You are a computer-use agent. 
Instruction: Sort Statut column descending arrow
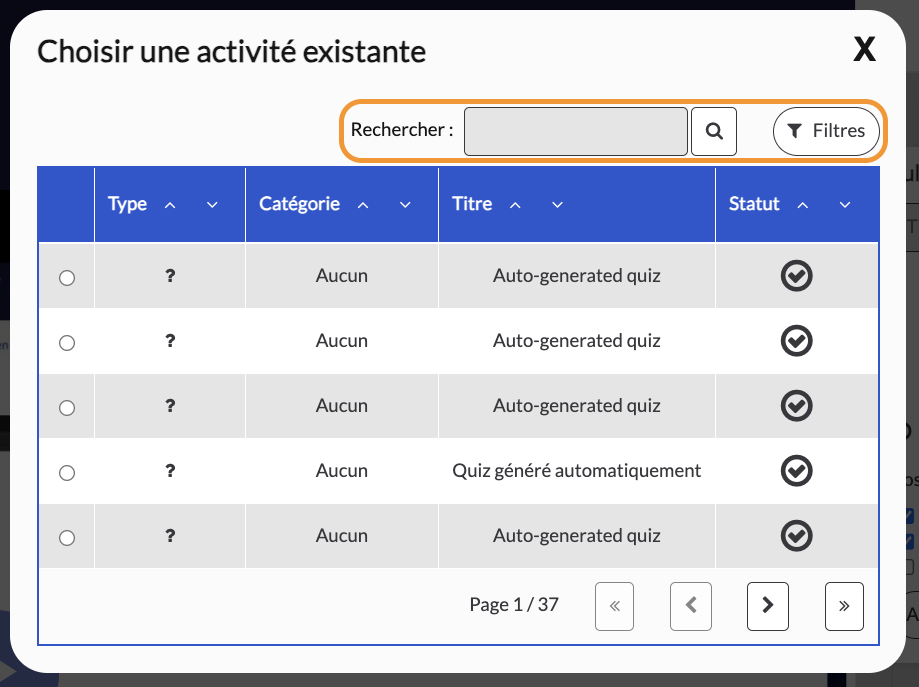coord(845,205)
